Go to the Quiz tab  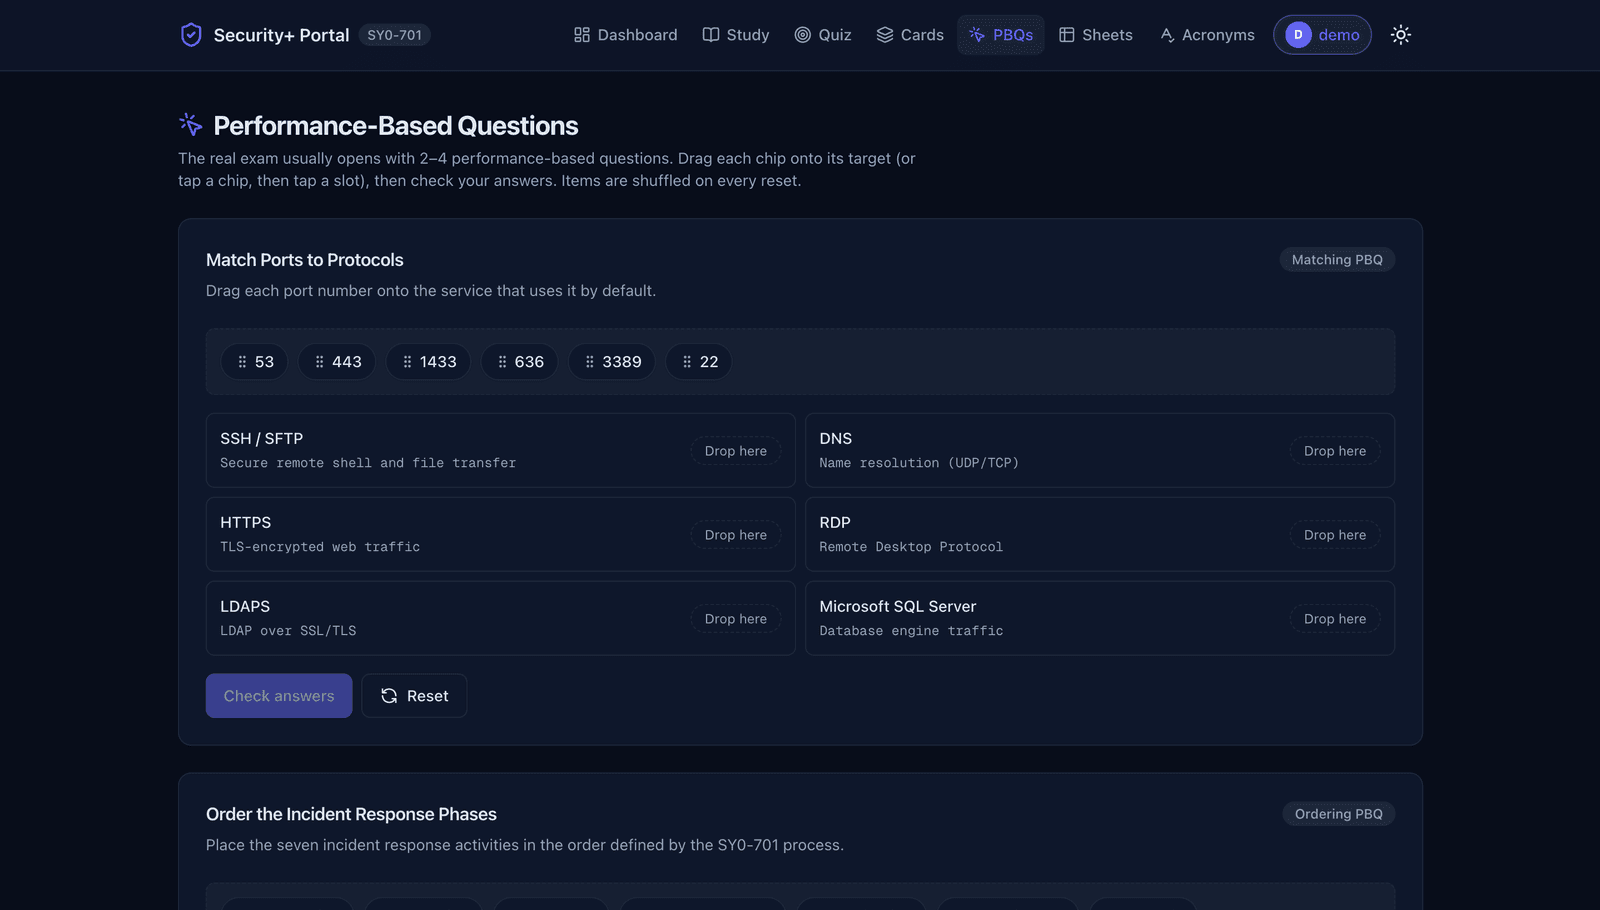(823, 35)
